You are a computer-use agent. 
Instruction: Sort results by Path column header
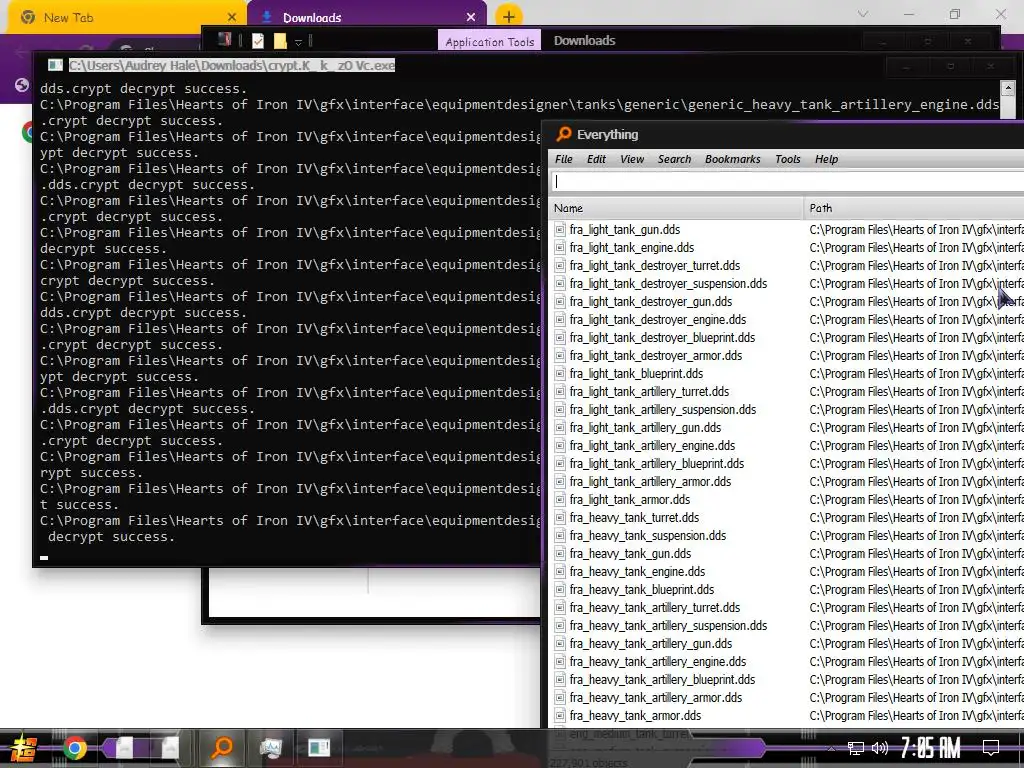point(914,208)
